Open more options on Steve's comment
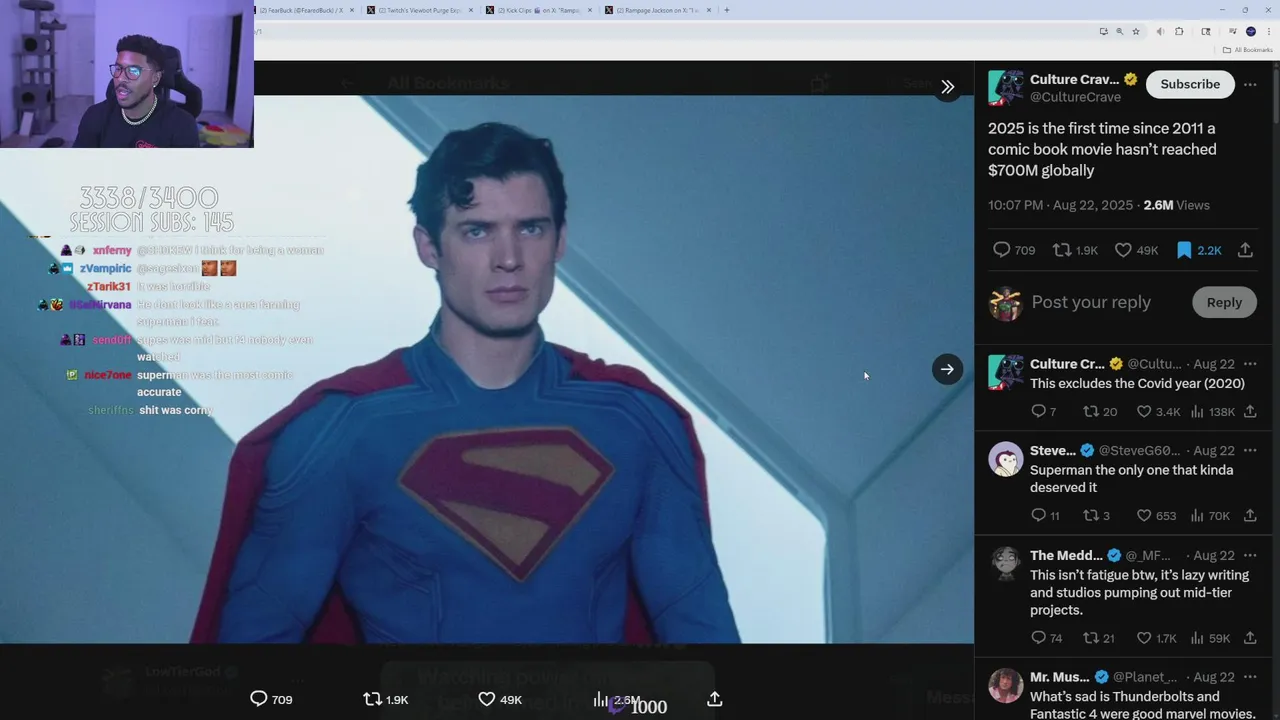The image size is (1280, 720). (x=1250, y=450)
